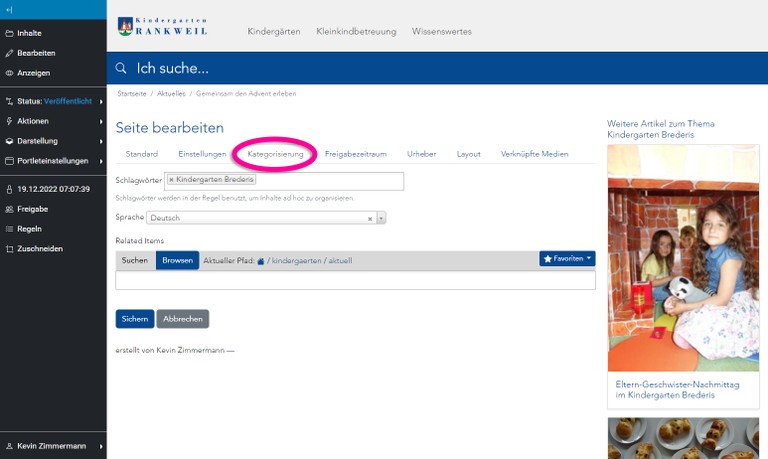Open the Kevin Zimmermann user menu
This screenshot has height=459, width=768.
tap(53, 446)
